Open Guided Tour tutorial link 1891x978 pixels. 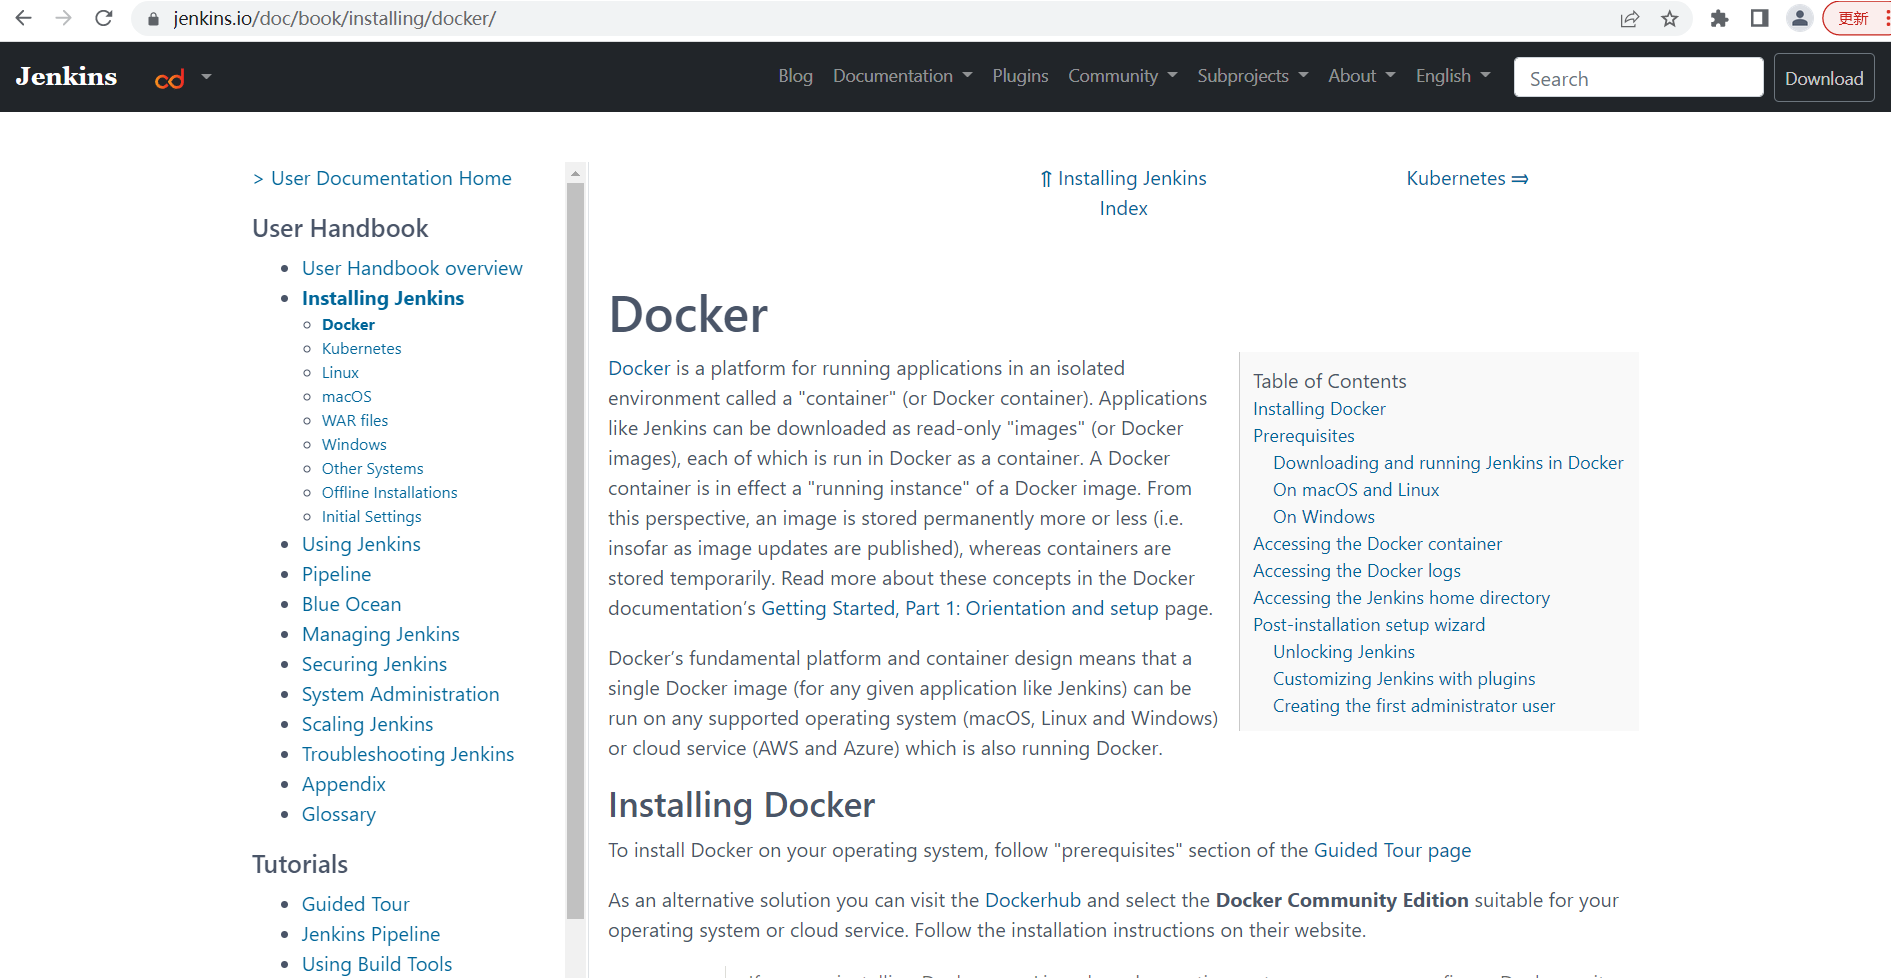(x=355, y=904)
